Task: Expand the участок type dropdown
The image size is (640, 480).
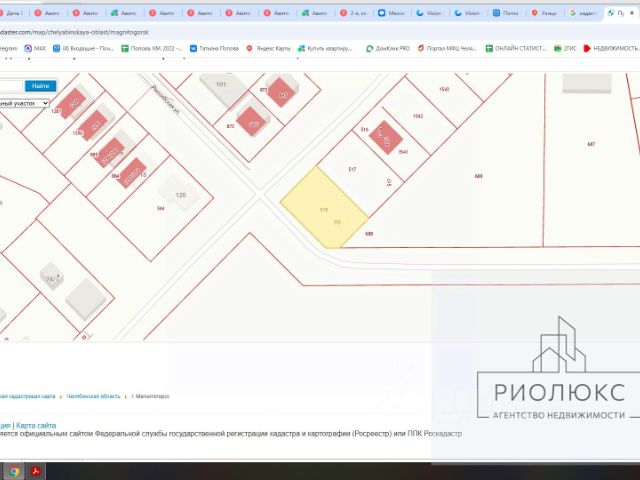Action: [x=24, y=104]
